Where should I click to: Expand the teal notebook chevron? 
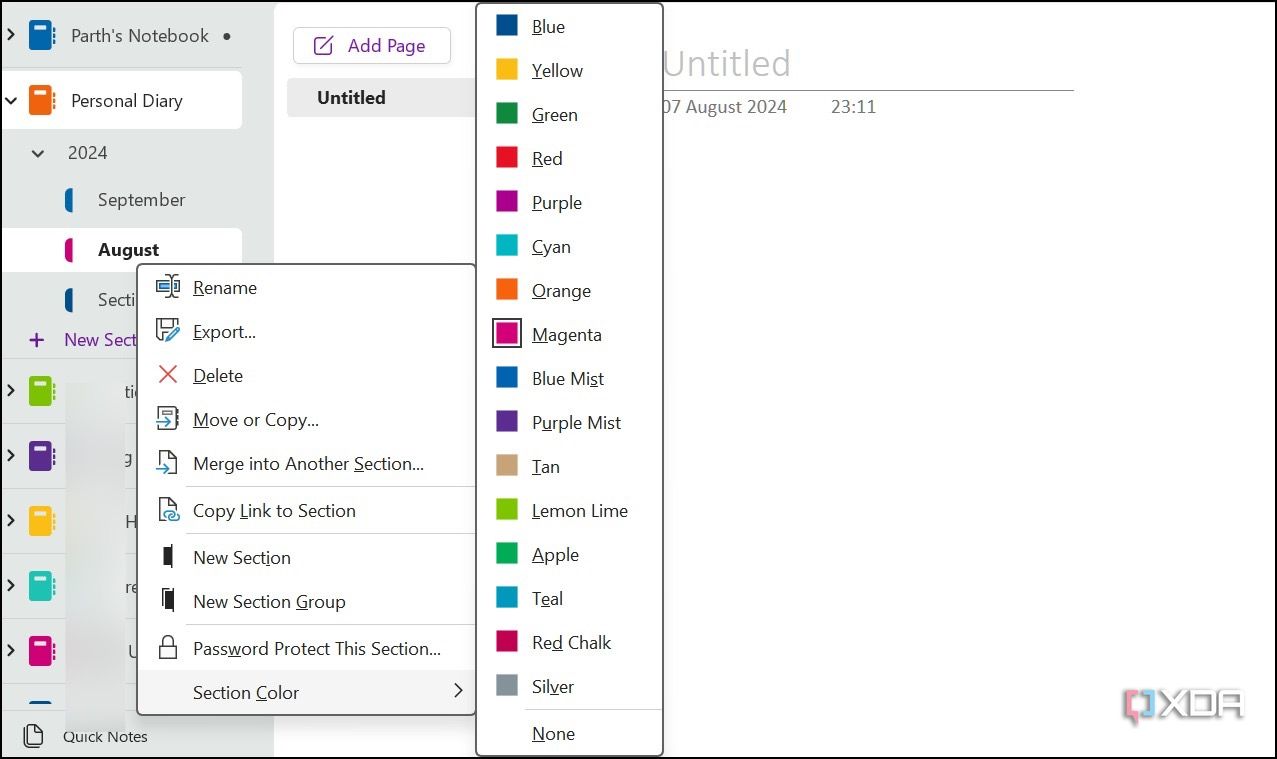coord(10,586)
